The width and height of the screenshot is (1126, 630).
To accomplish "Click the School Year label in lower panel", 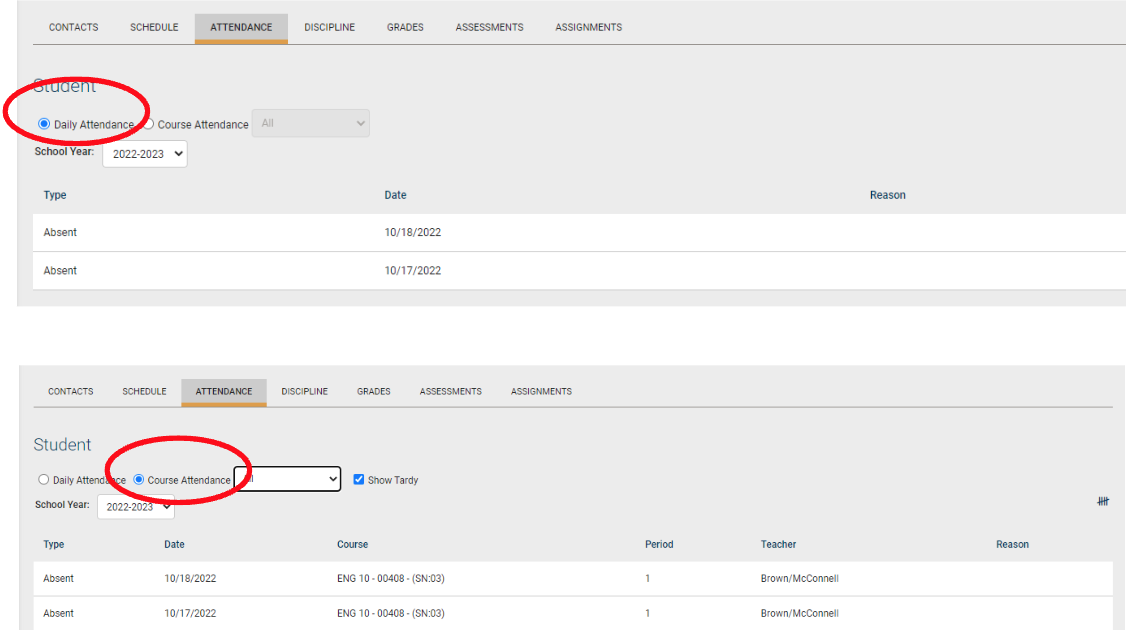I will [x=62, y=505].
